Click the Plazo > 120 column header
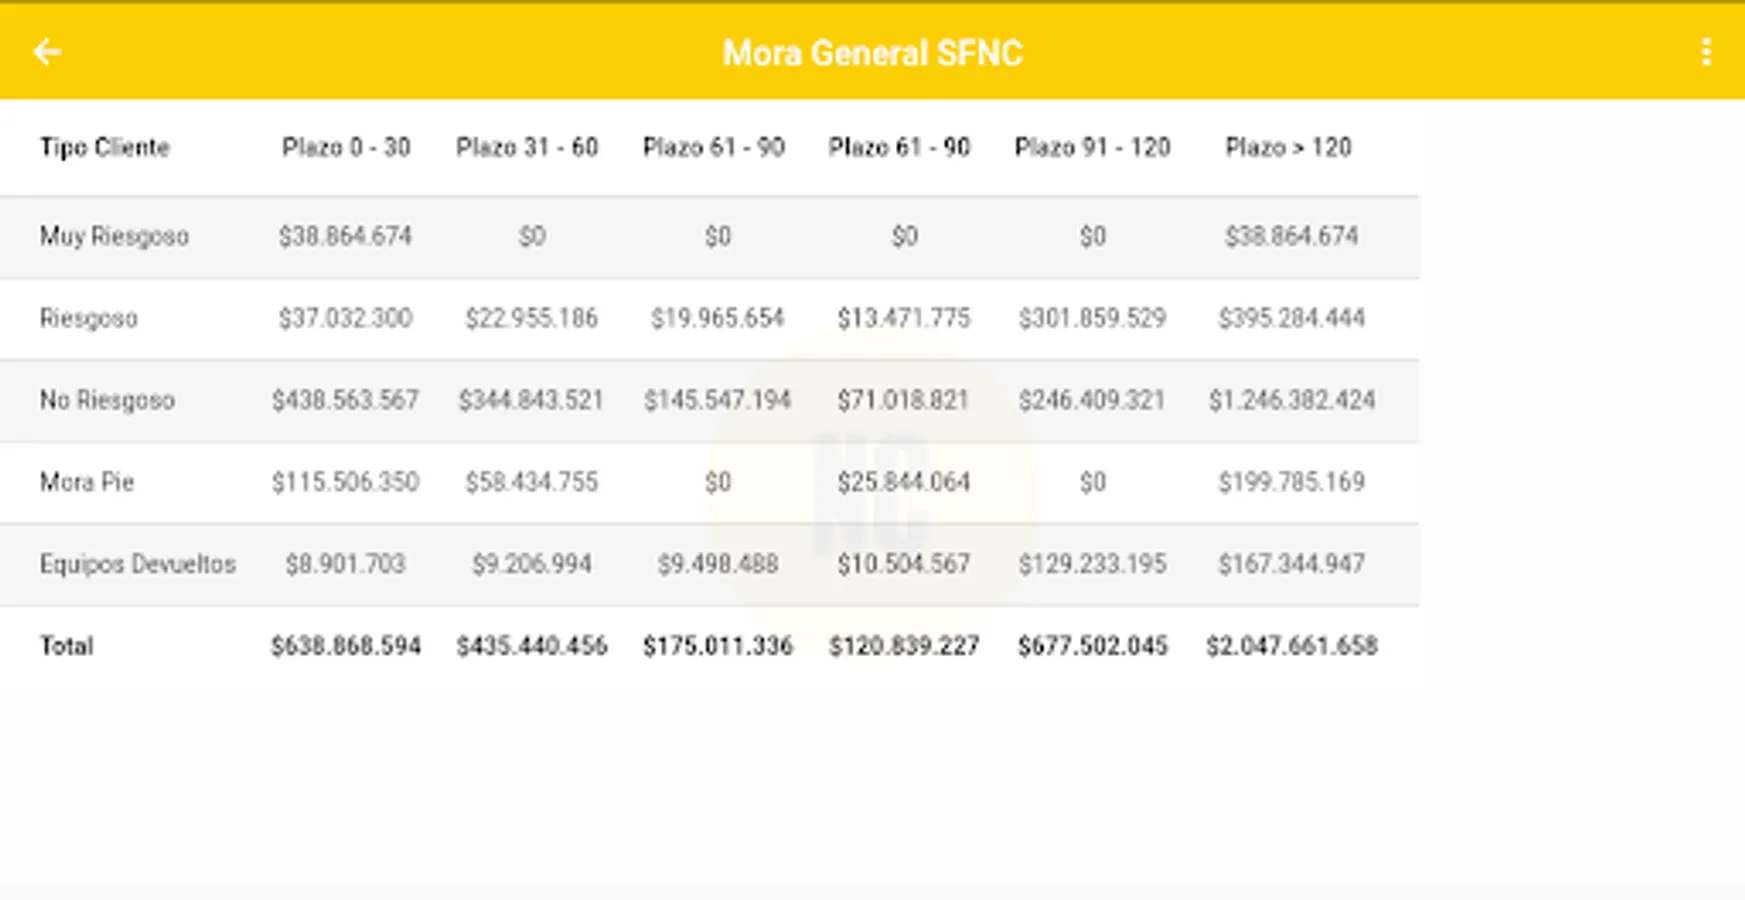The height and width of the screenshot is (900, 1745). [1288, 148]
